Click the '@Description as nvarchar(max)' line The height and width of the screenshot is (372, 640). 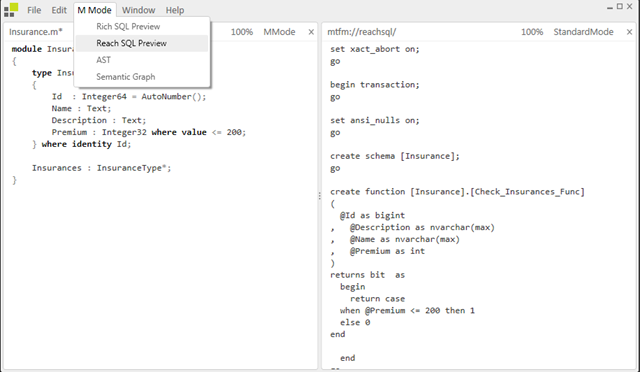(422, 227)
